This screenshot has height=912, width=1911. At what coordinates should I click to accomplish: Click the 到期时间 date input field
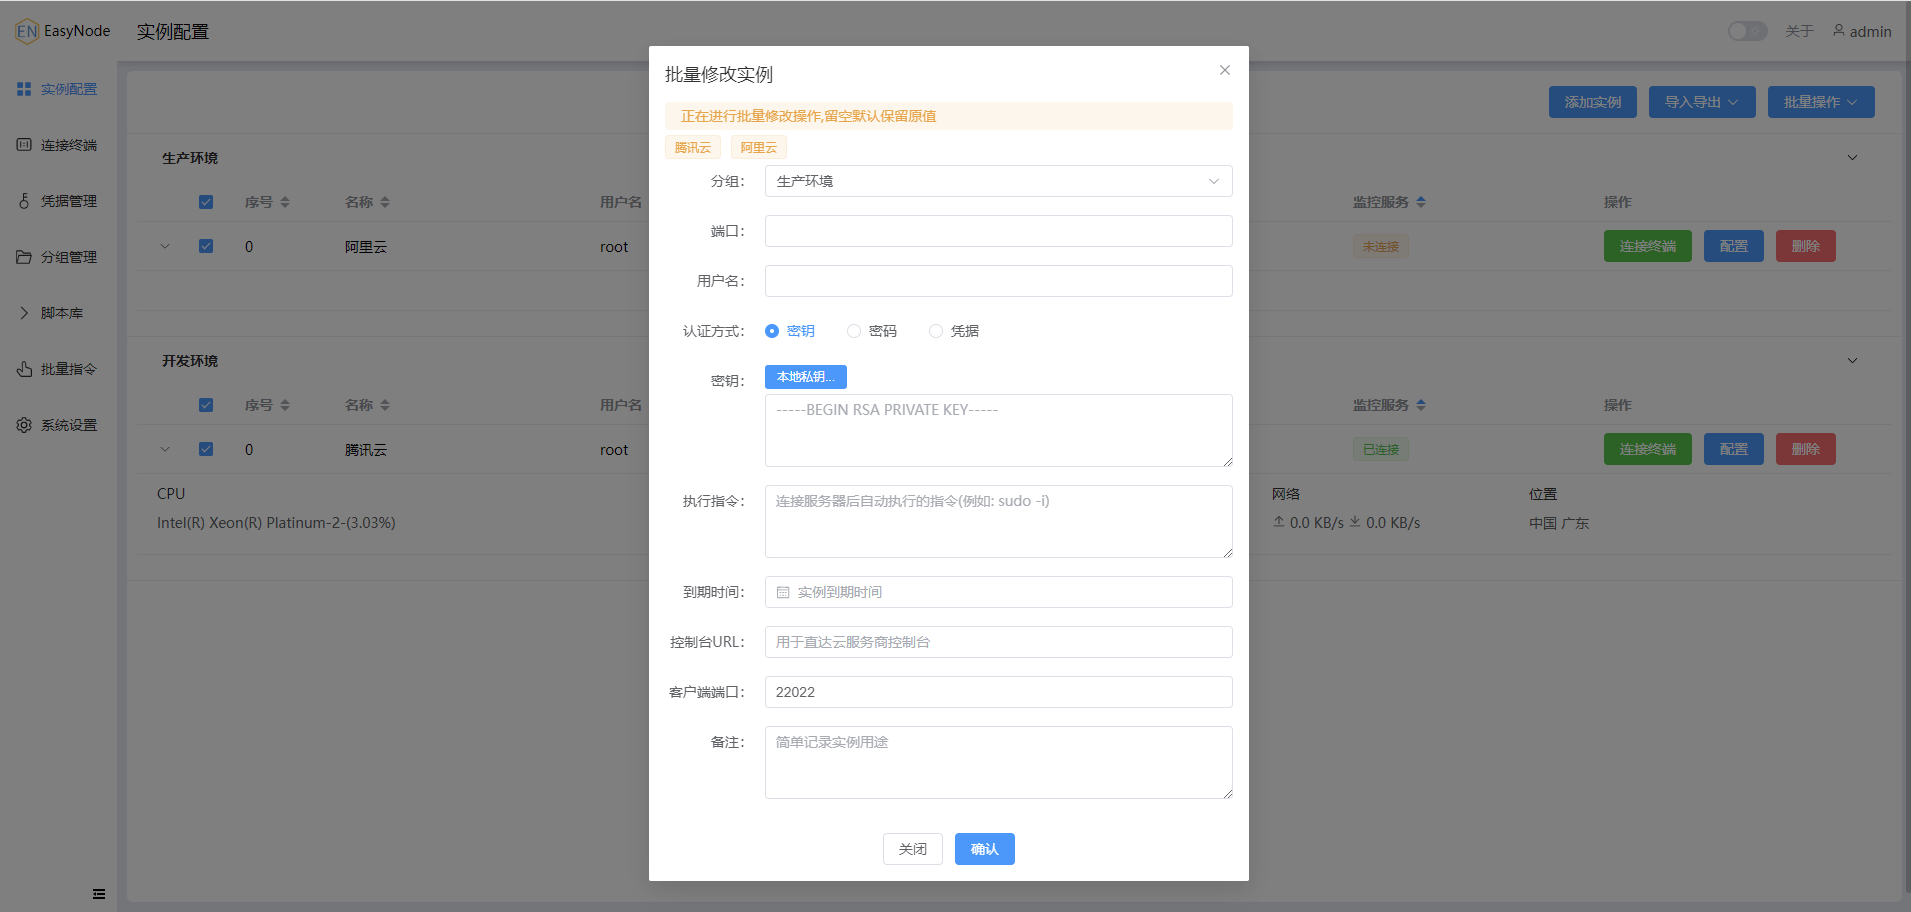(x=998, y=592)
